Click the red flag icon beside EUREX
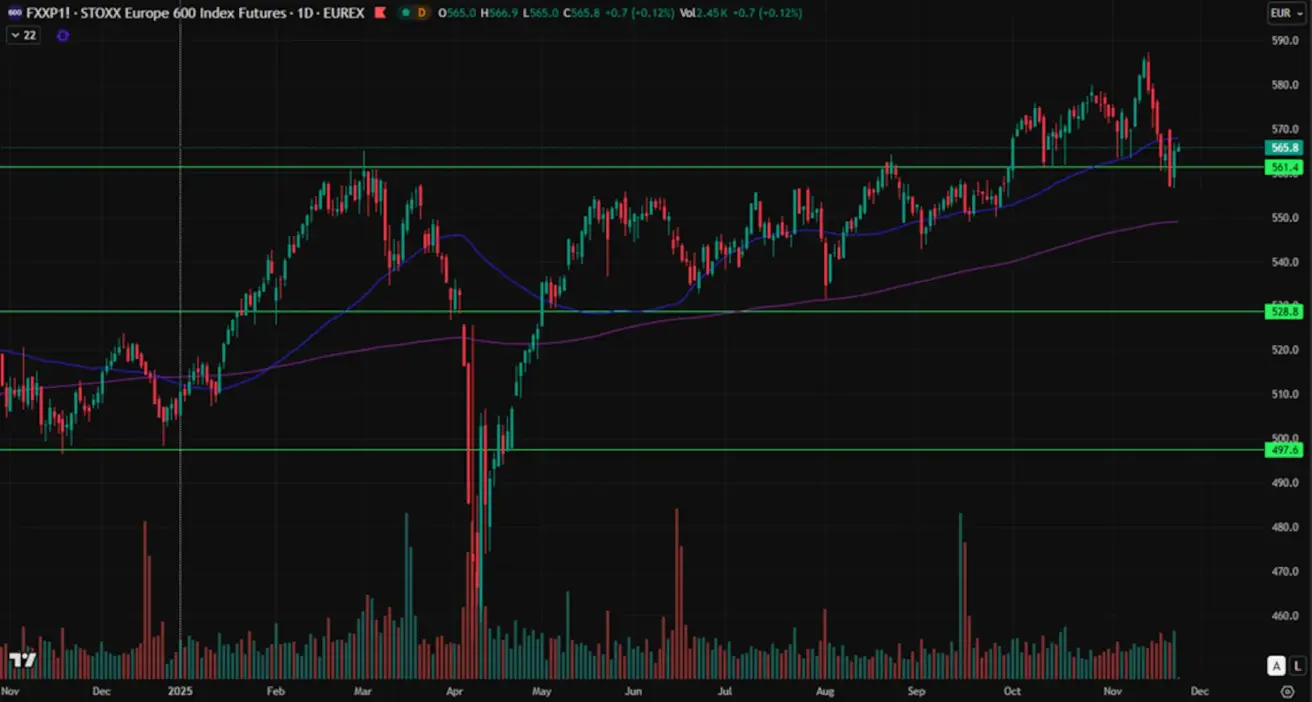This screenshot has height=702, width=1312. click(x=379, y=13)
